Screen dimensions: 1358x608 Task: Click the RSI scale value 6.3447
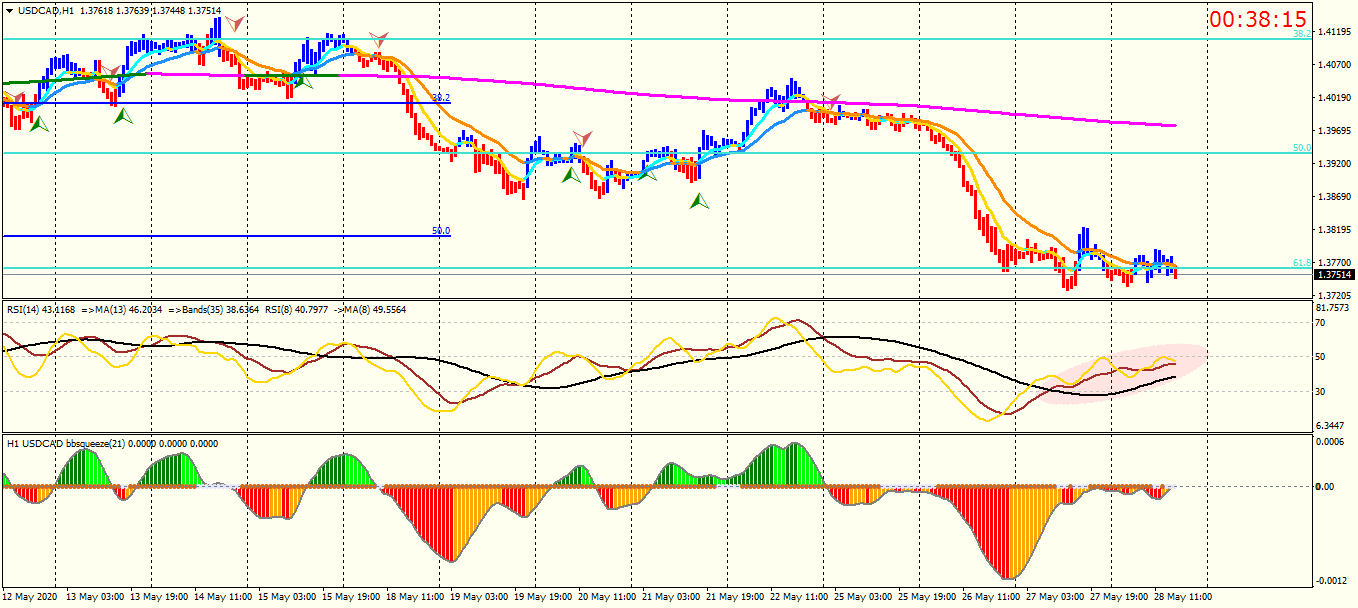(1332, 426)
